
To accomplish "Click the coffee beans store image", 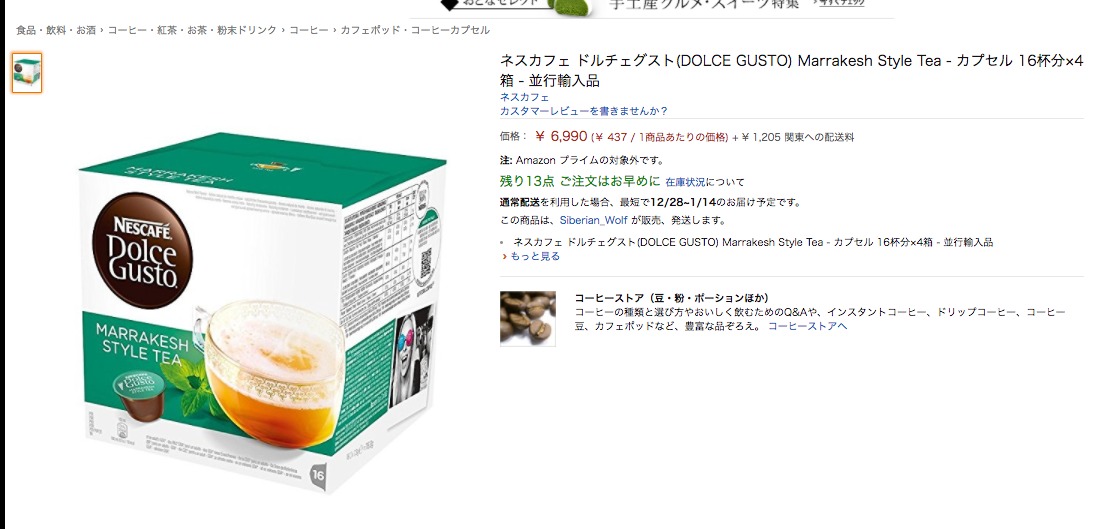I will click(x=528, y=319).
